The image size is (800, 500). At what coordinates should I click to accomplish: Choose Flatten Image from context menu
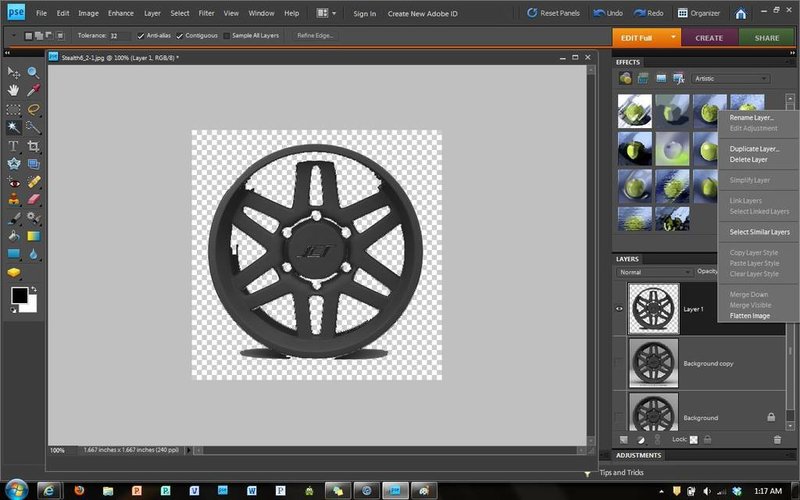(749, 316)
